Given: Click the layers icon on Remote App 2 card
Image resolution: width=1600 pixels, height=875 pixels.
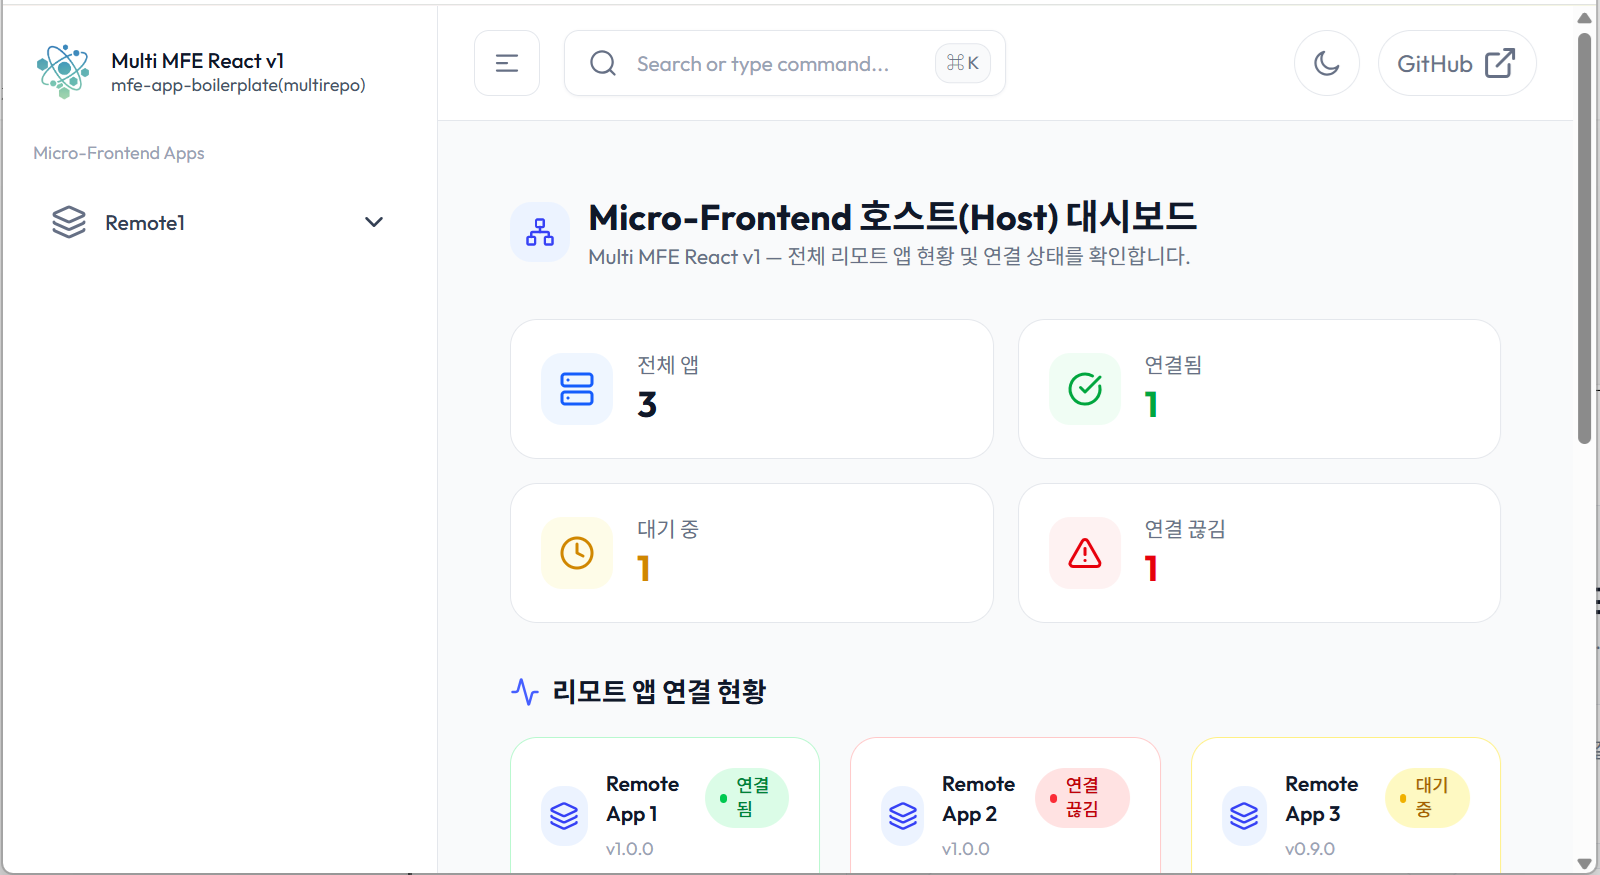Looking at the screenshot, I should 903,815.
